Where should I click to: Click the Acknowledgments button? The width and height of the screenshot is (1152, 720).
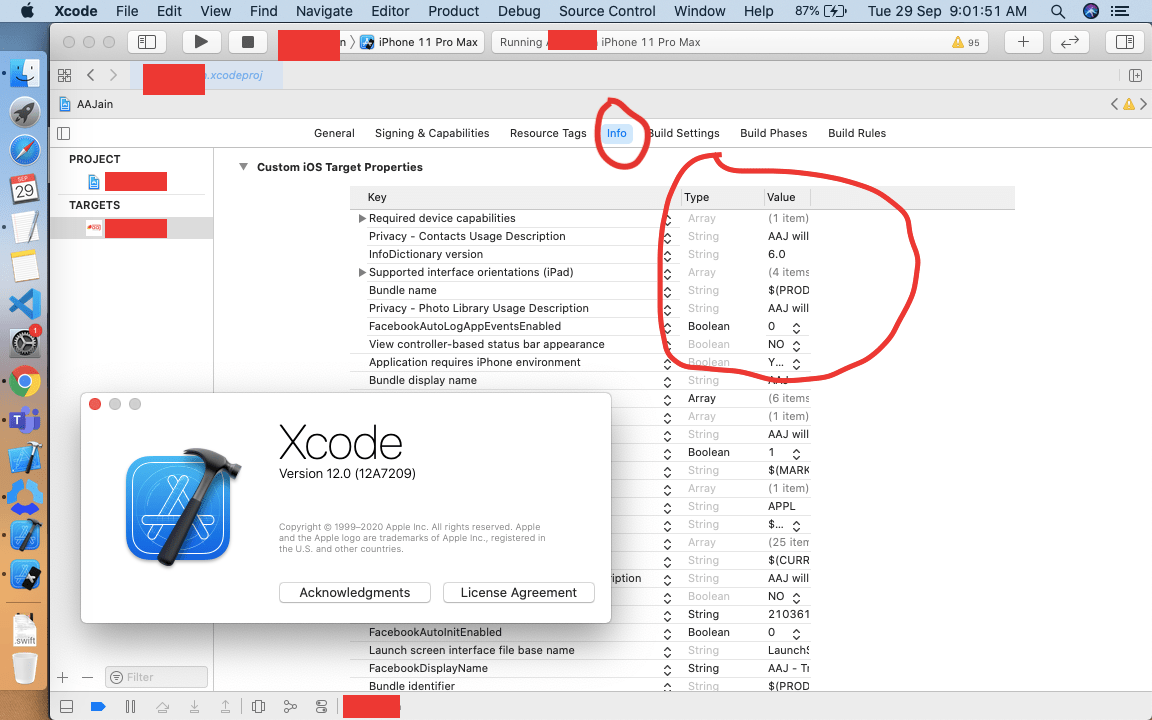[x=354, y=592]
